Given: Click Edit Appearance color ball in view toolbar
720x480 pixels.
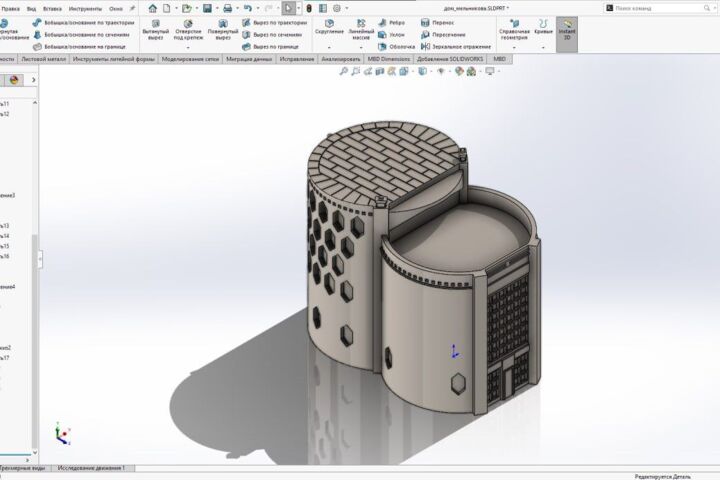Looking at the screenshot, I should (x=459, y=71).
